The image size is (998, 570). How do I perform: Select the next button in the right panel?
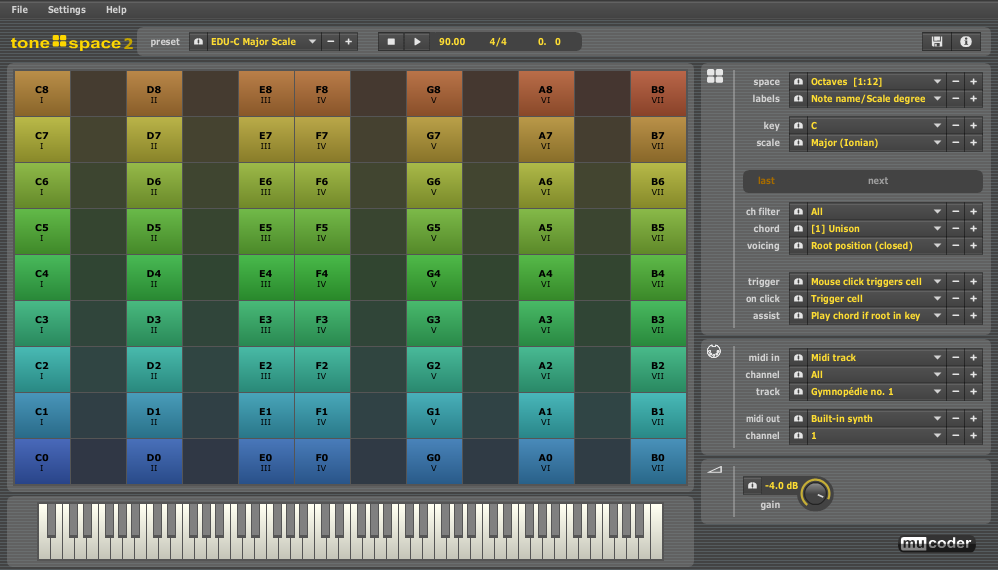pos(878,181)
